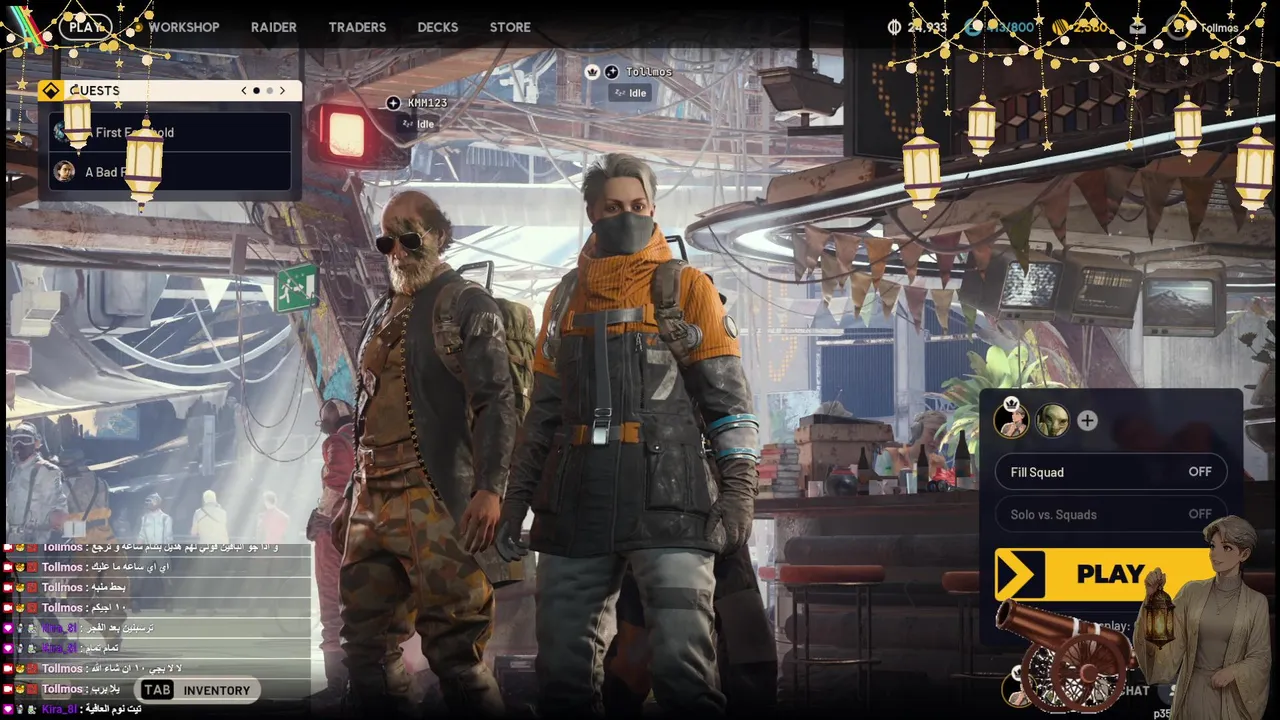Image resolution: width=1280 pixels, height=720 pixels.
Task: Click the gold token icon beside 2,580
Action: coord(1060,27)
